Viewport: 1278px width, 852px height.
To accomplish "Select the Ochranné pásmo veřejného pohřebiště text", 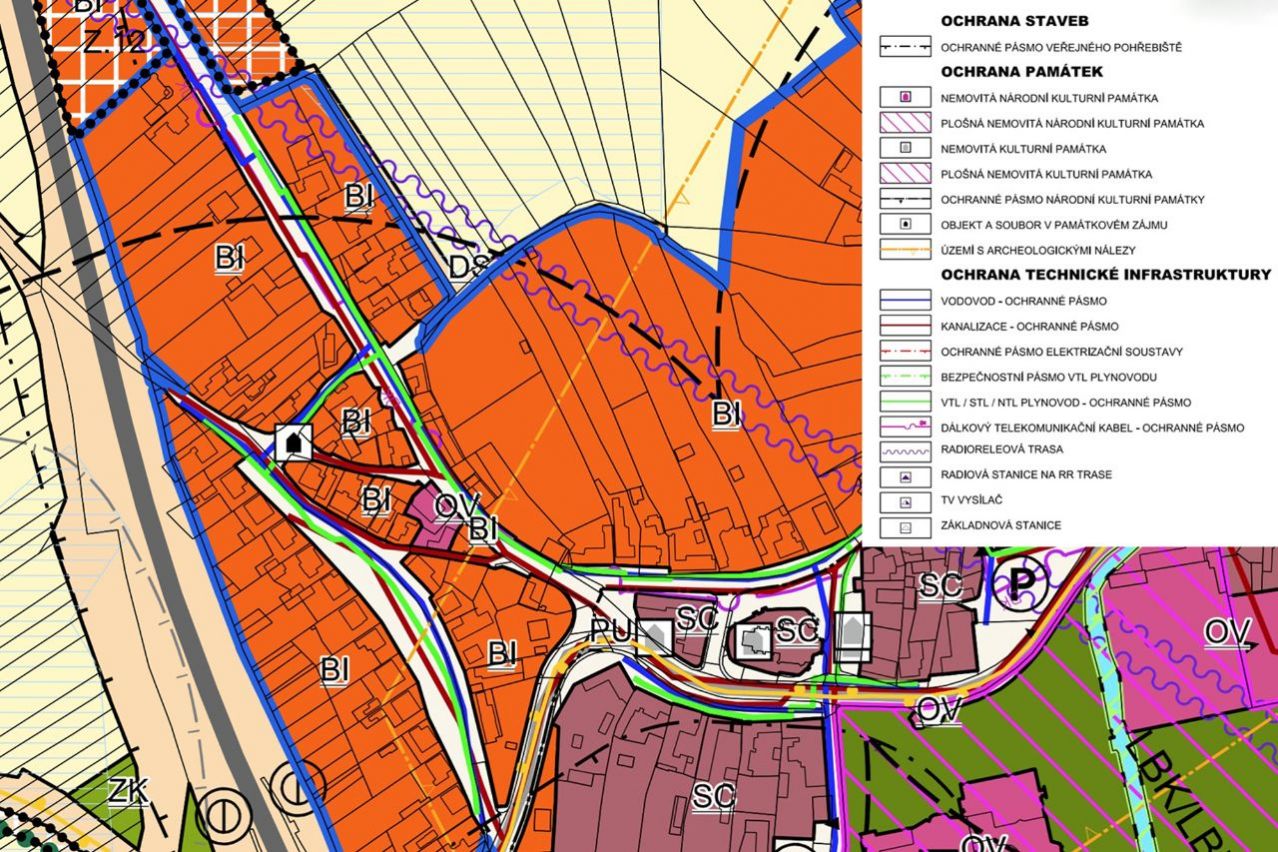I will [x=1061, y=47].
